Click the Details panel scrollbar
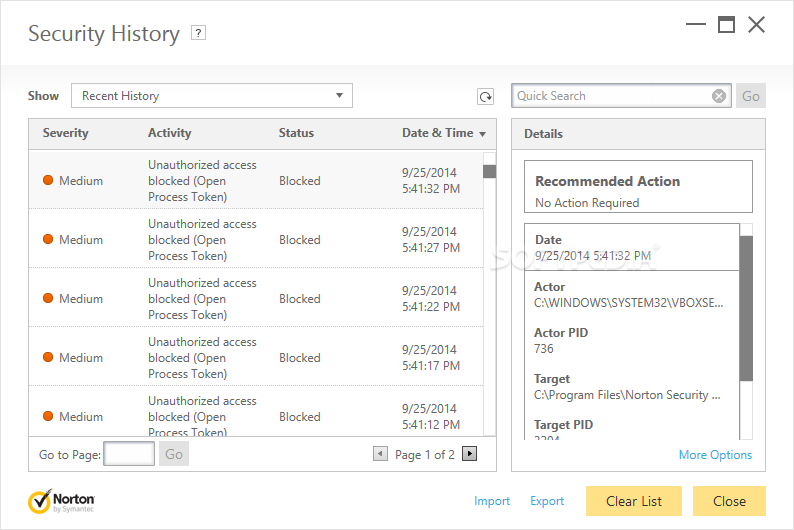The width and height of the screenshot is (794, 530). point(746,308)
